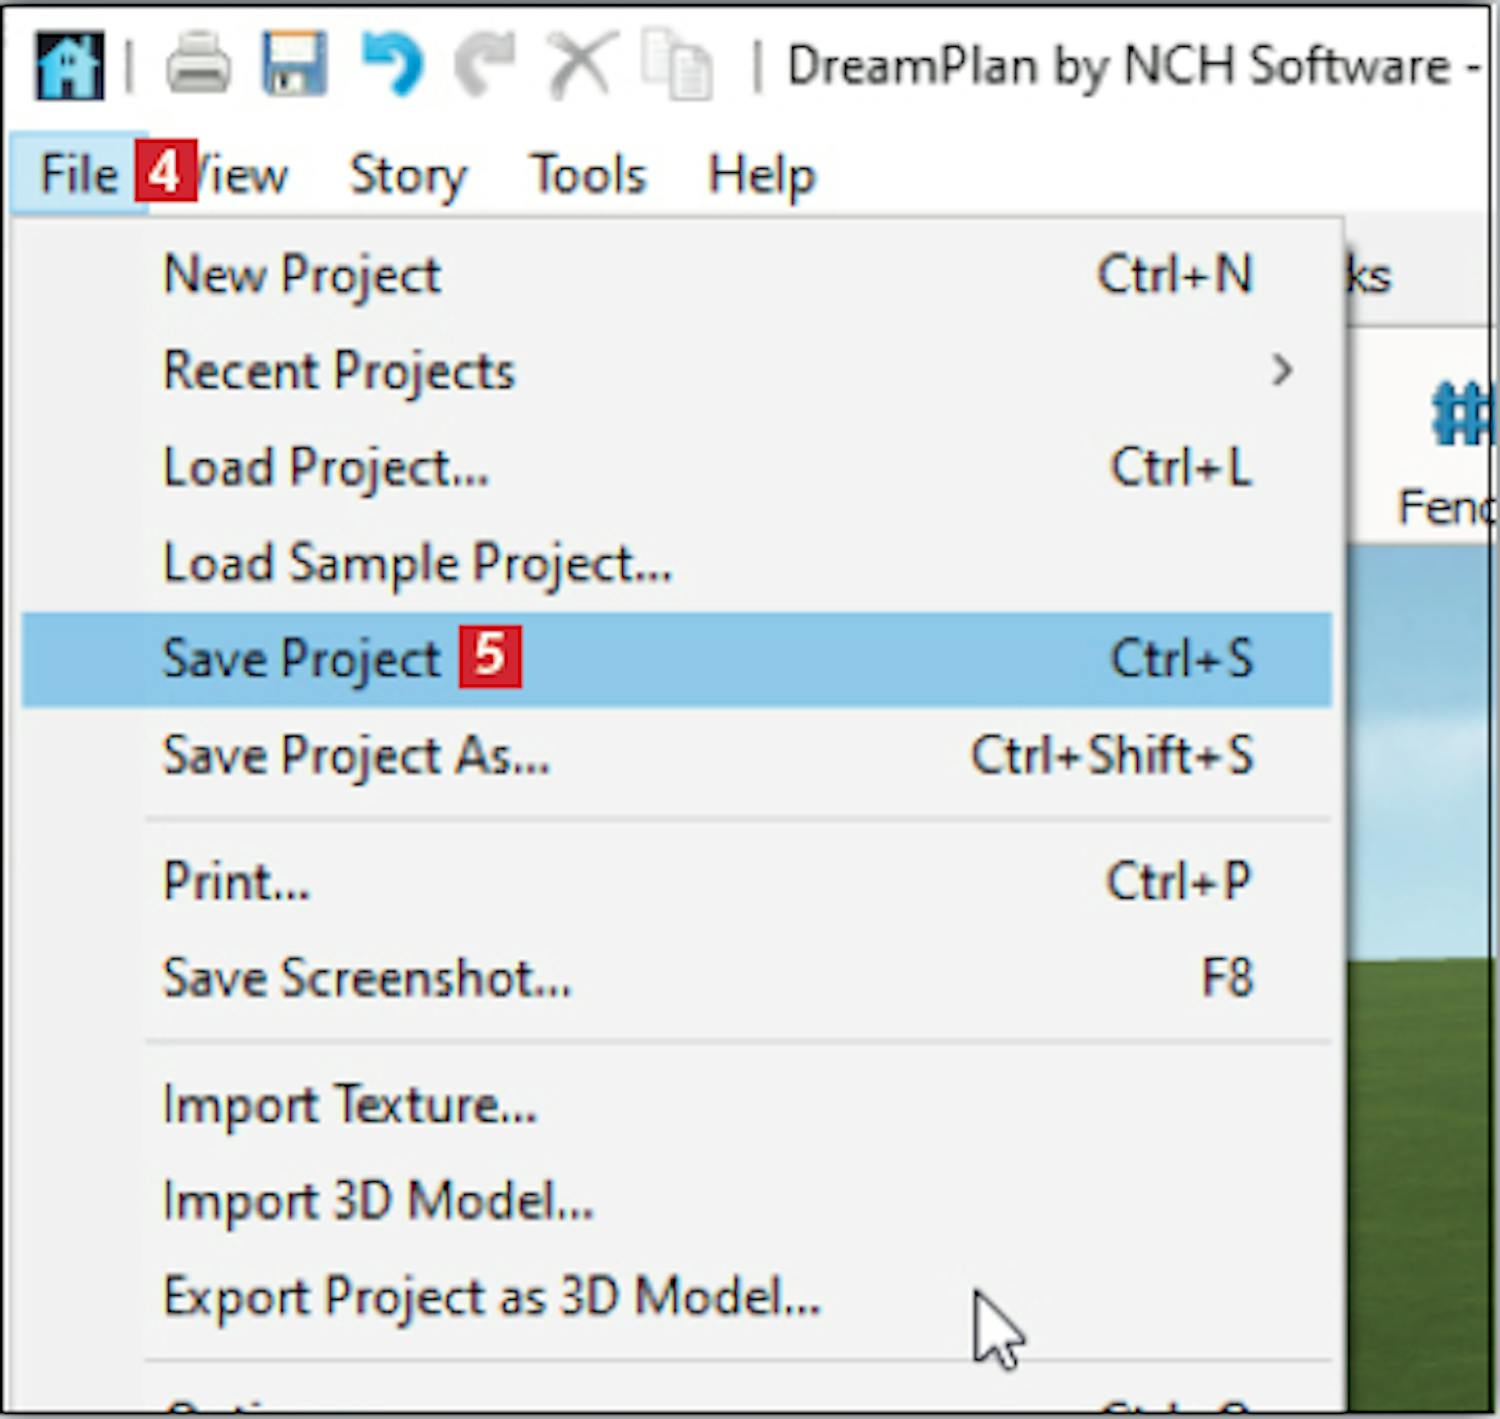Viewport: 1500px width, 1419px height.
Task: Choose Save Project in File menu
Action: pyautogui.click(x=677, y=660)
